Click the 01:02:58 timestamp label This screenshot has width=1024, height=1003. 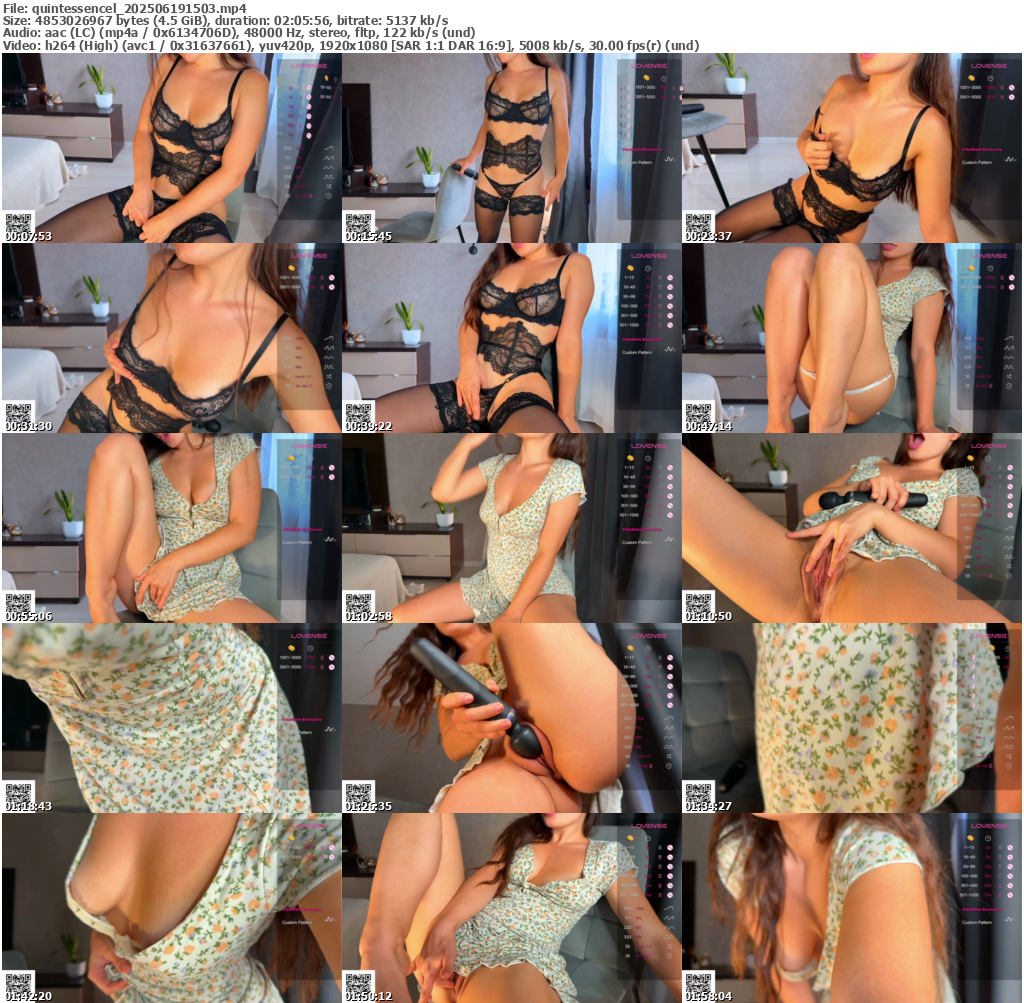pos(368,617)
